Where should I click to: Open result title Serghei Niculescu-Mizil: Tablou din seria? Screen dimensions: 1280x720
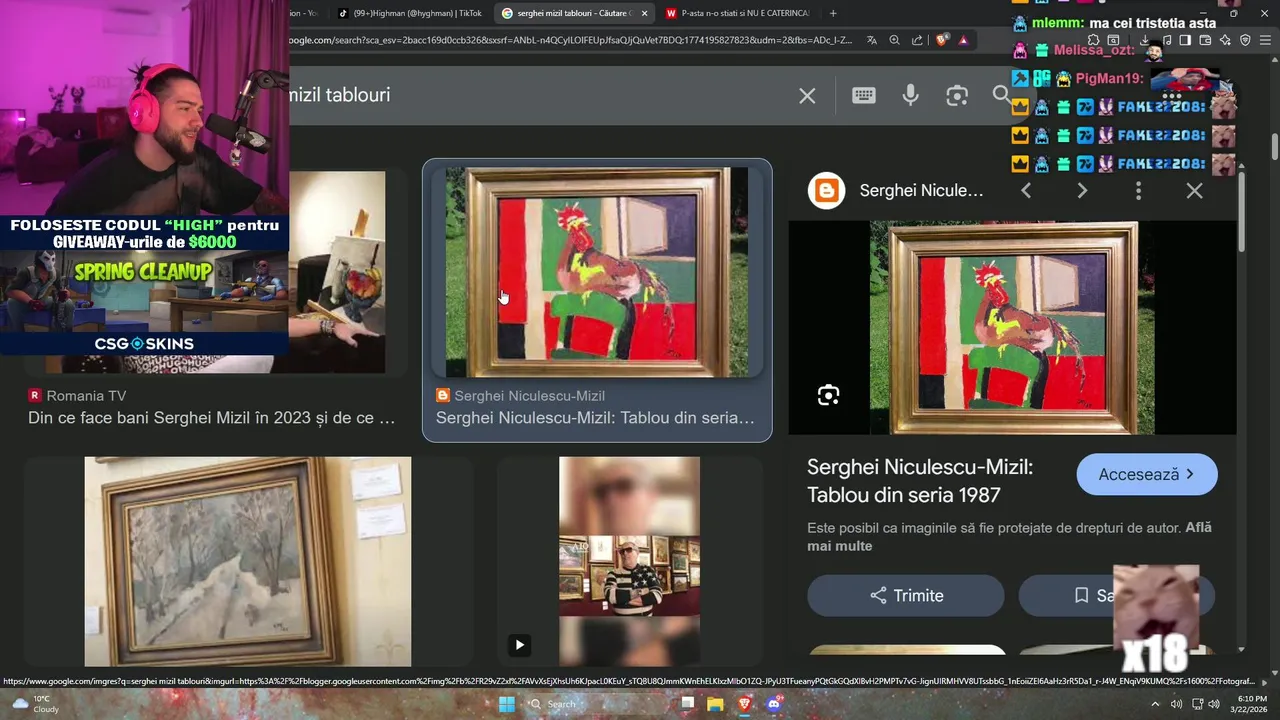[595, 418]
